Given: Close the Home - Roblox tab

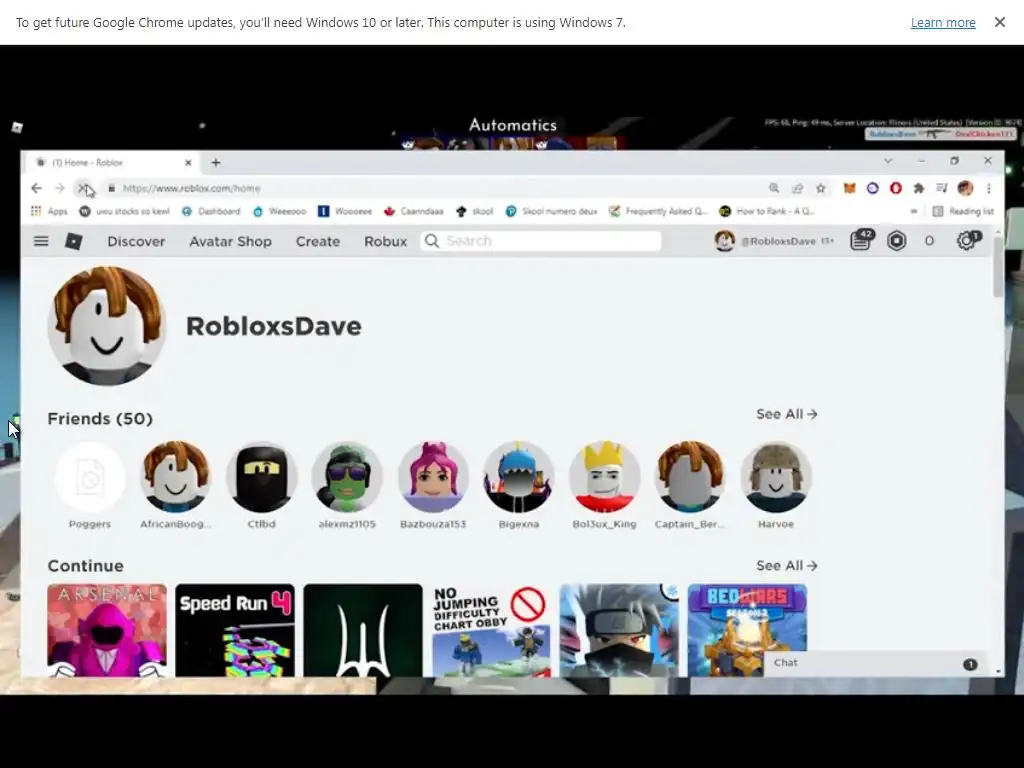Looking at the screenshot, I should click(188, 163).
